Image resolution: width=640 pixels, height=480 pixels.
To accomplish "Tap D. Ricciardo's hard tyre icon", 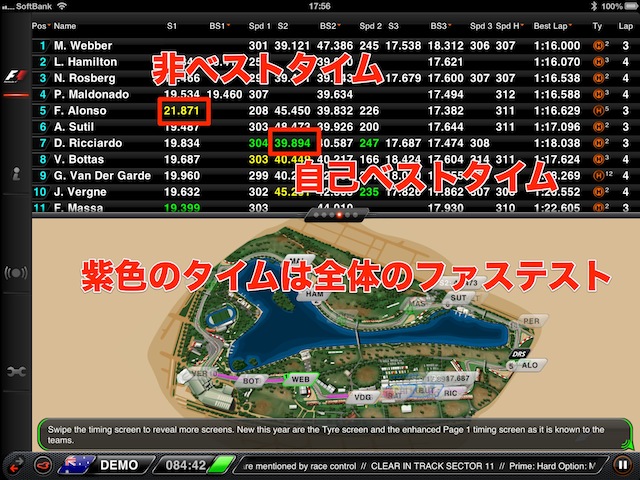I will 598,143.
